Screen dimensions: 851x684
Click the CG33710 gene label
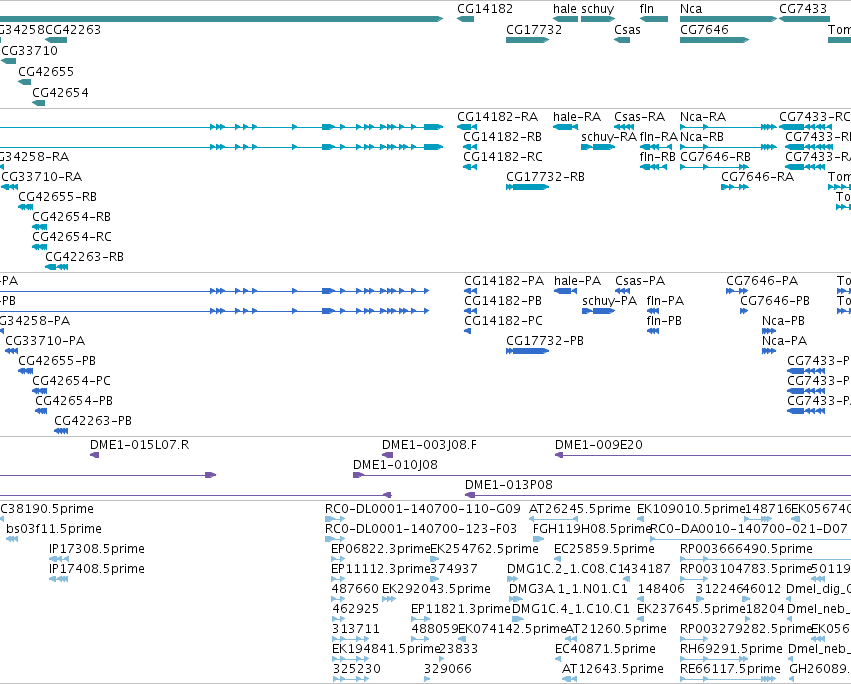coord(30,50)
